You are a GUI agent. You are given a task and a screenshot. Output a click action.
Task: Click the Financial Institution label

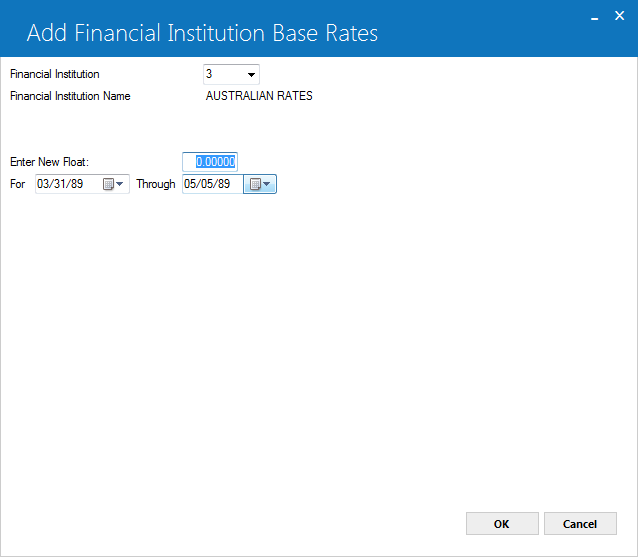click(55, 74)
